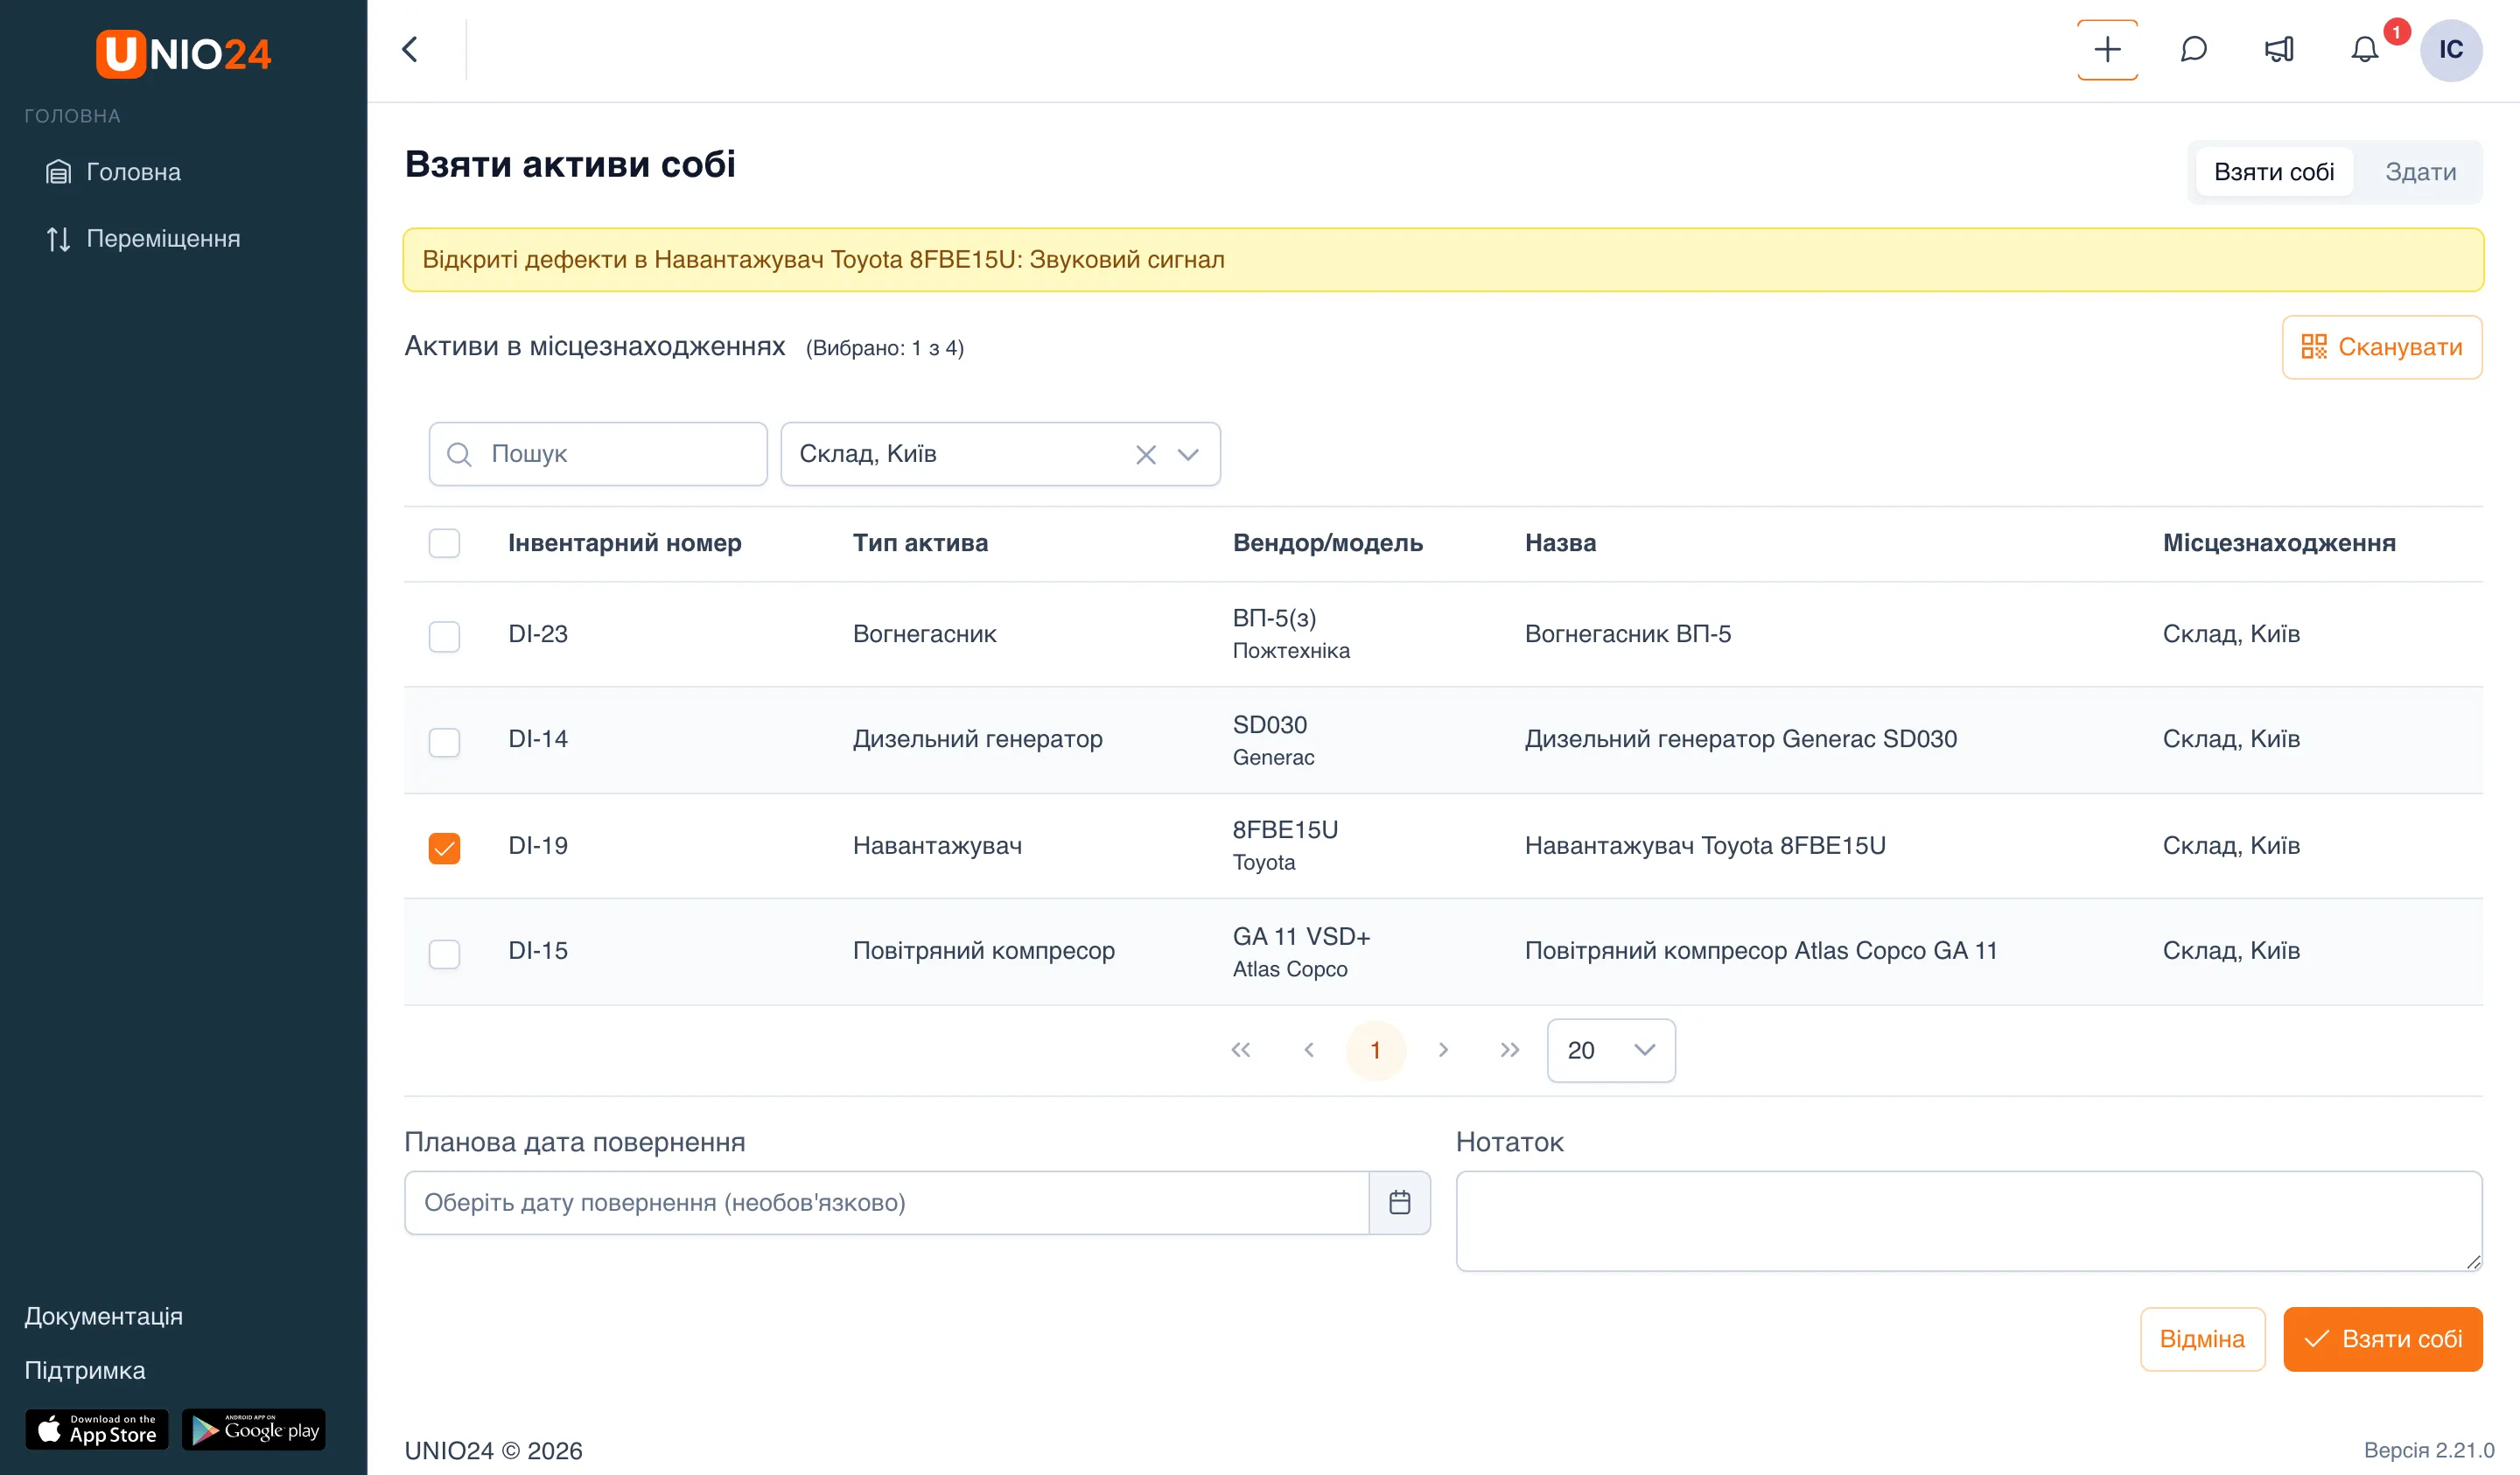2520x1475 pixels.
Task: Click the Дизельний генератор Generac SD030 cell
Action: click(1740, 739)
